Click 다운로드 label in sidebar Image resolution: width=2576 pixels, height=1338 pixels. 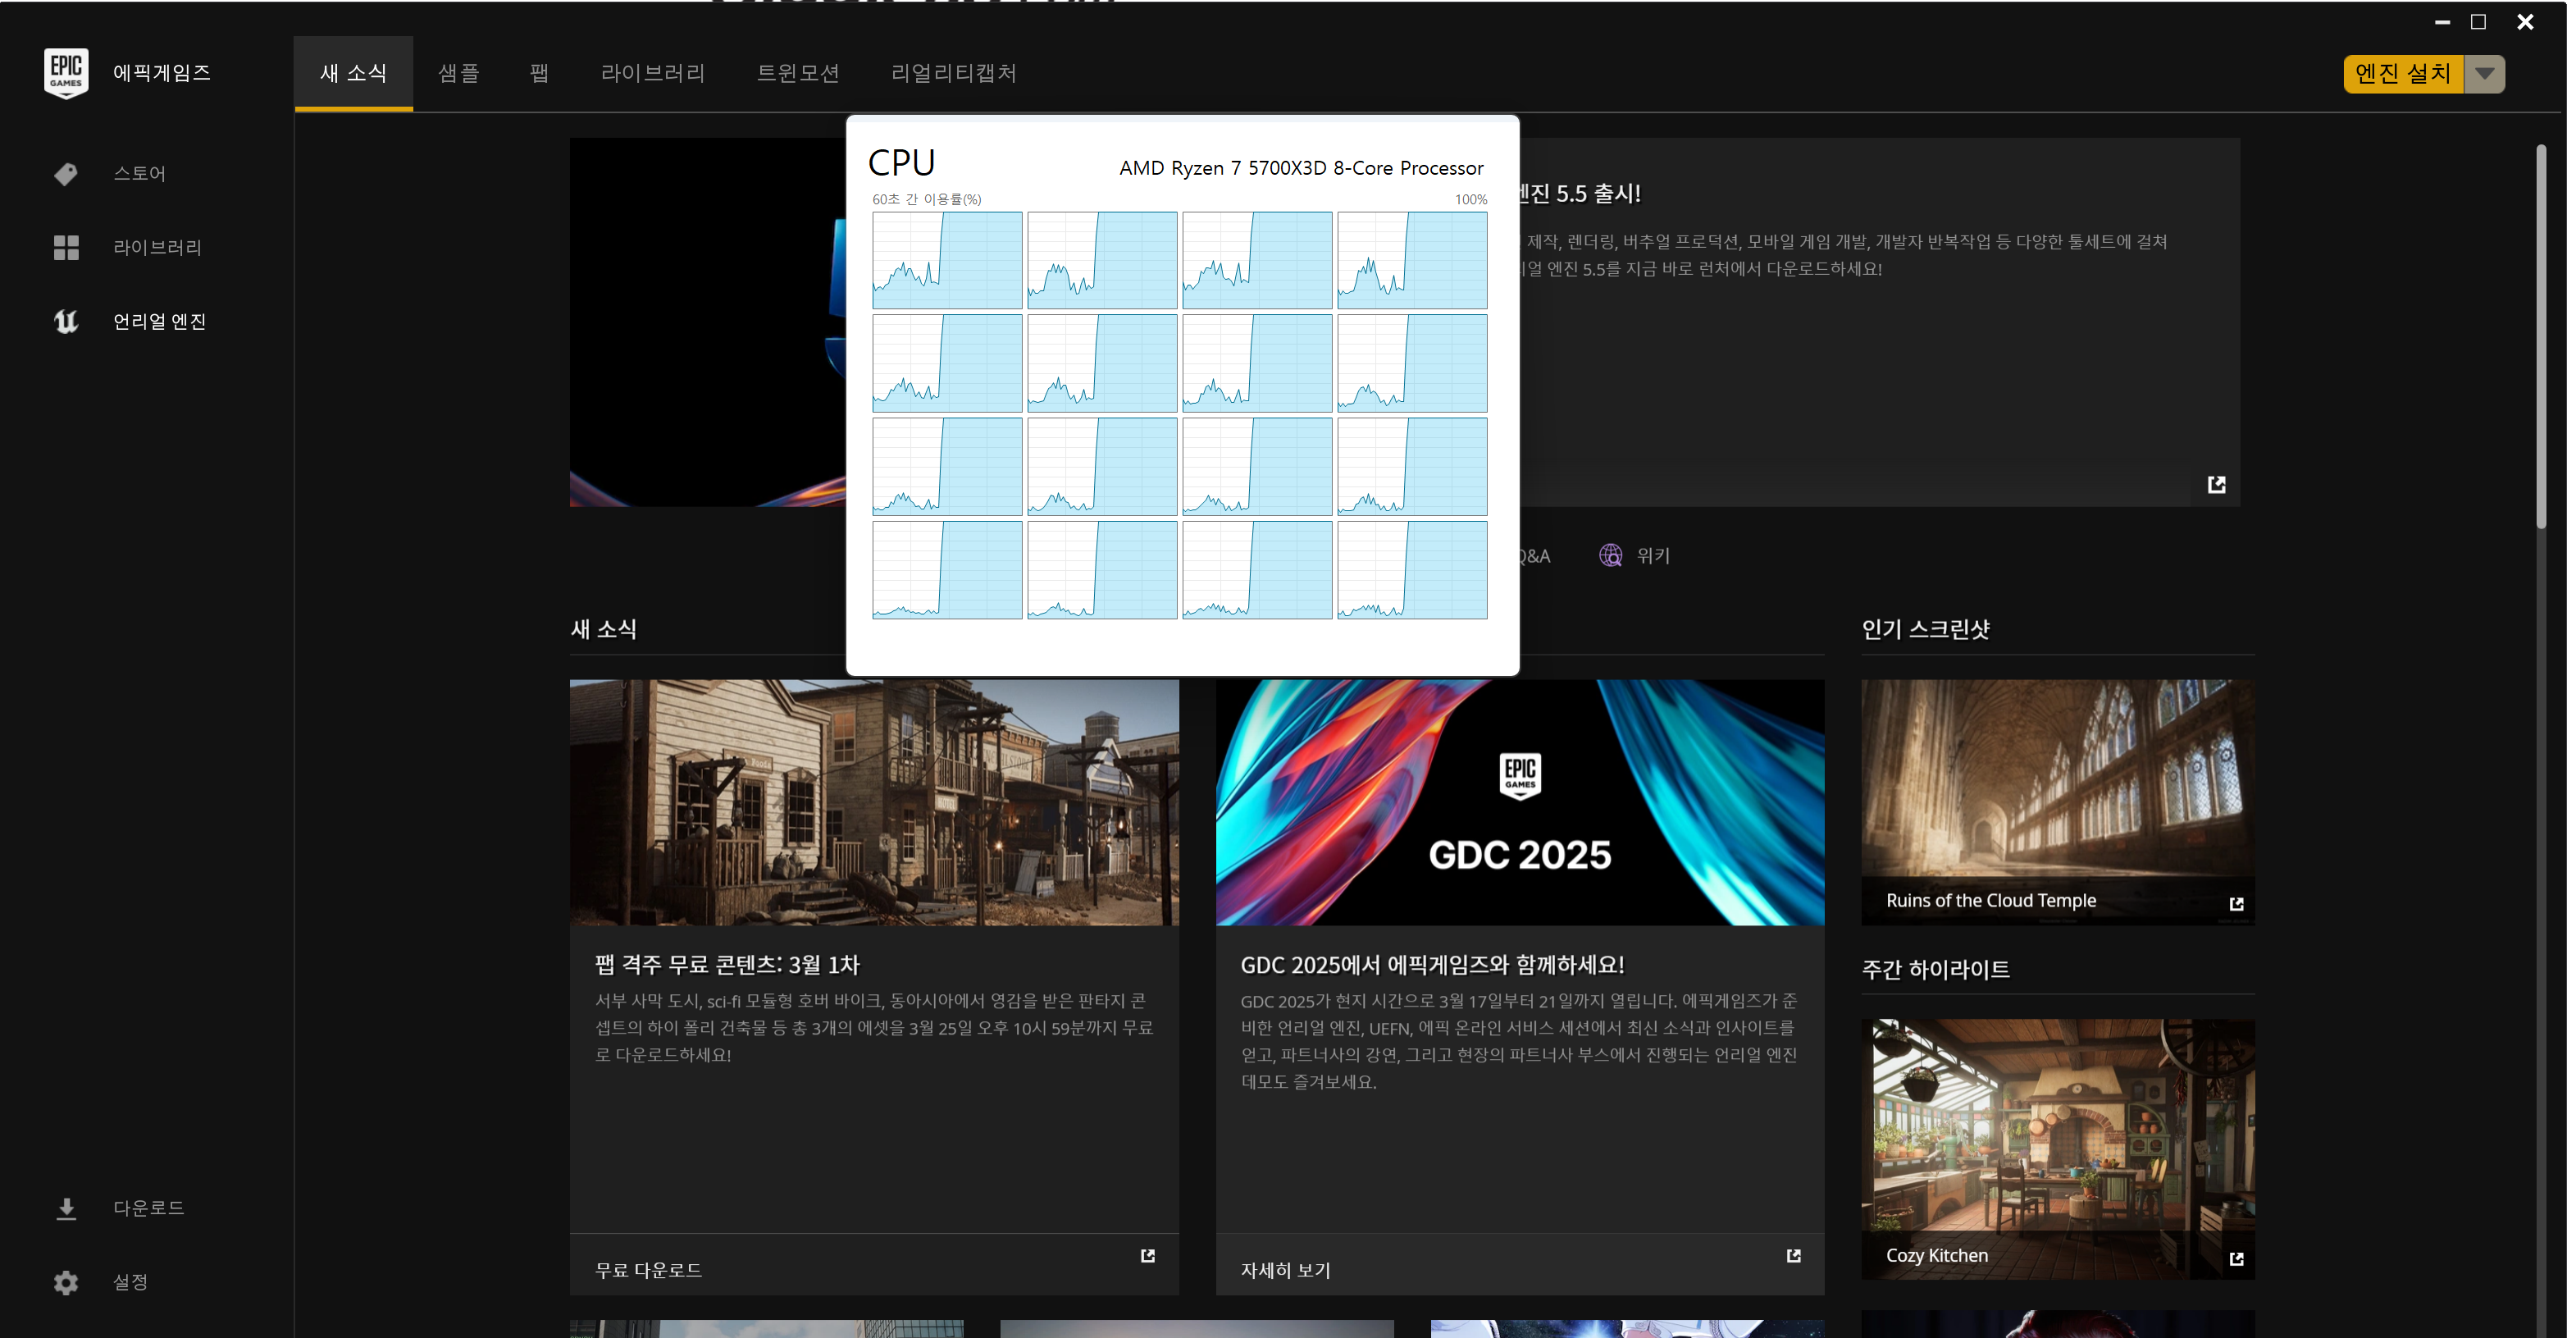(148, 1208)
